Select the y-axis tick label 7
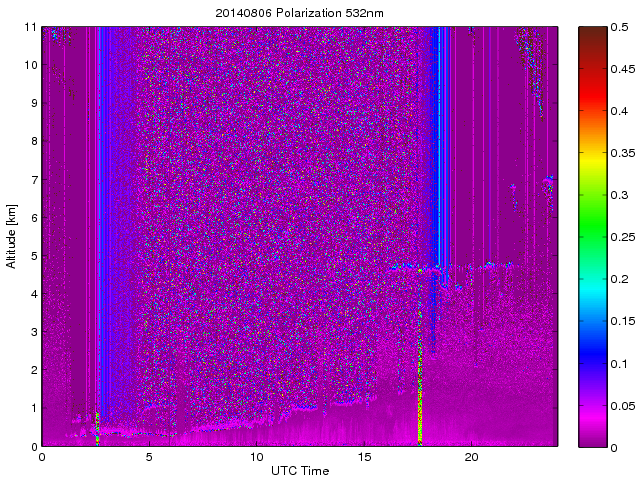The width and height of the screenshot is (640, 480). pyautogui.click(x=33, y=180)
